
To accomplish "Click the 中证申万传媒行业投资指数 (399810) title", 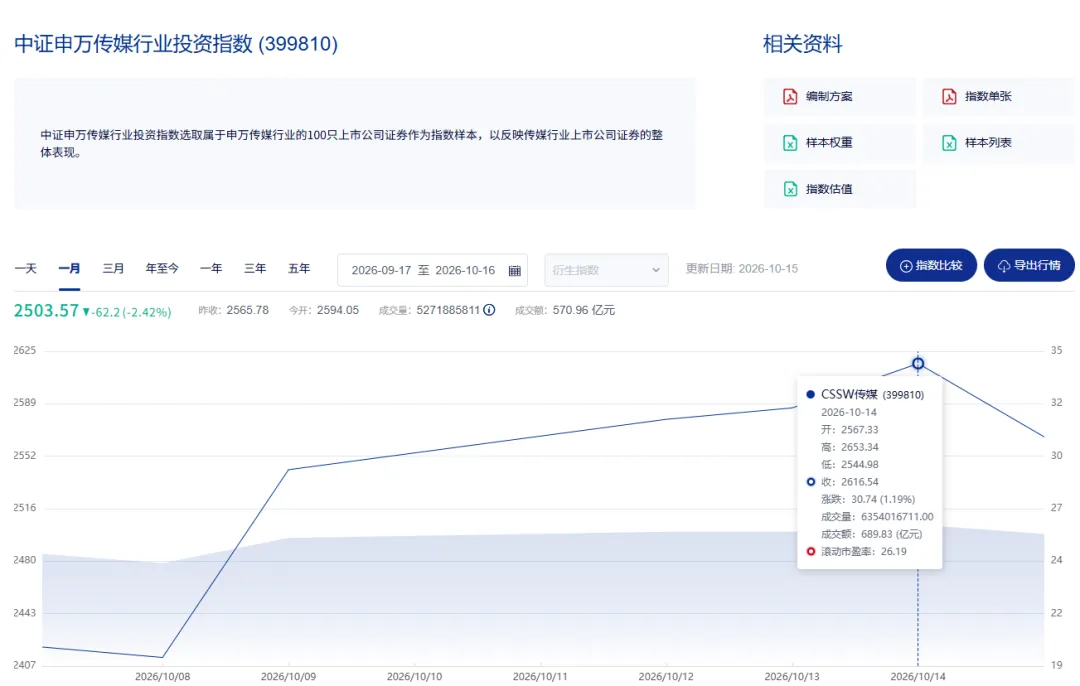I will point(176,44).
